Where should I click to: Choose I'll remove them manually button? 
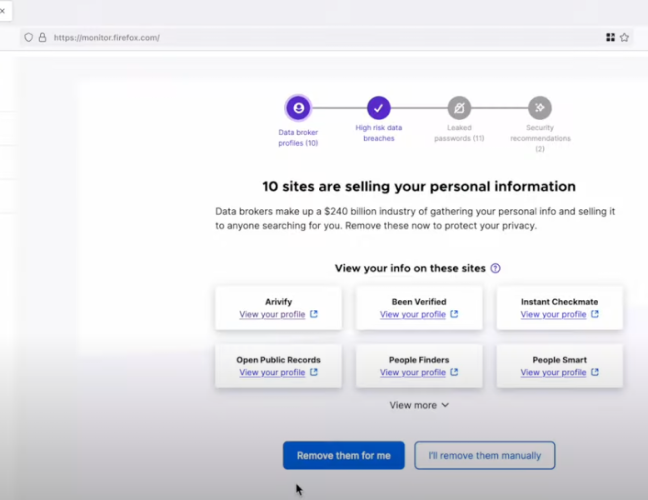(x=484, y=455)
